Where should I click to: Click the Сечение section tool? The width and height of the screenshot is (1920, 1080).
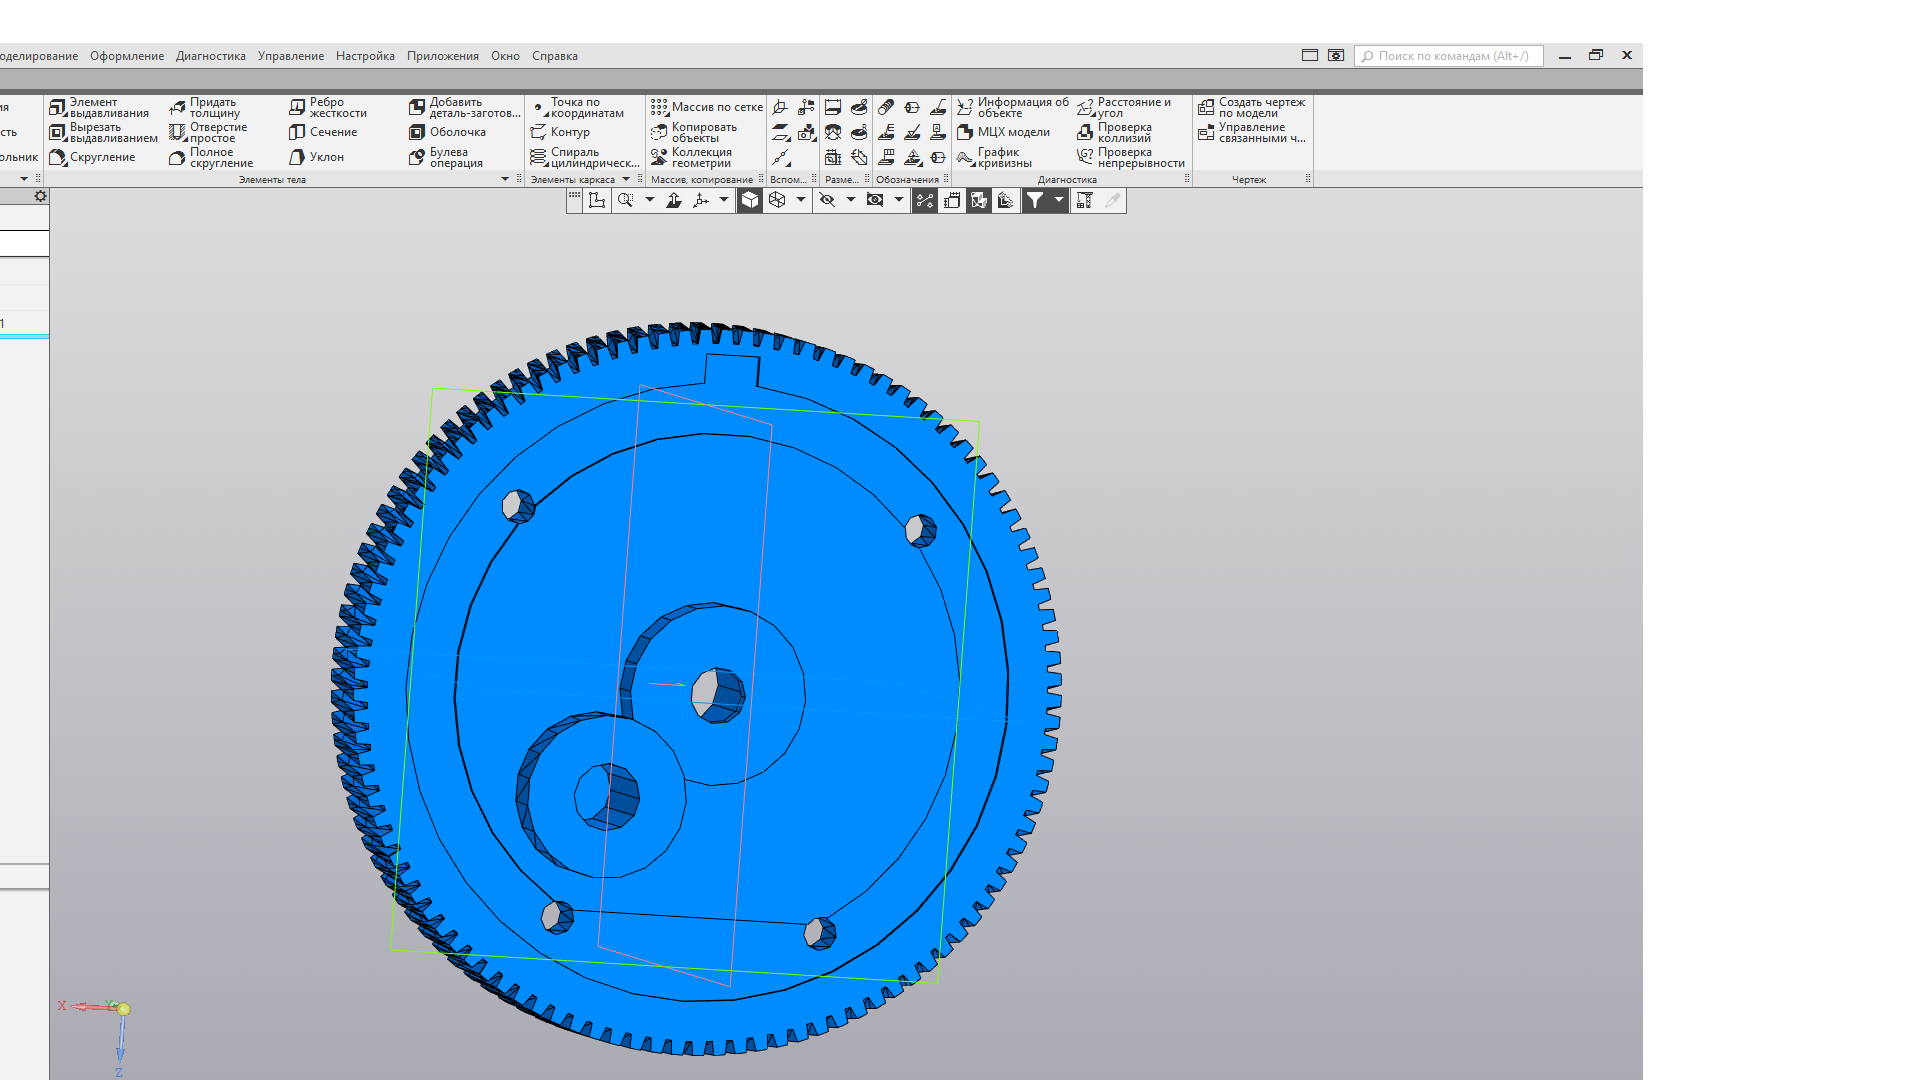(323, 132)
